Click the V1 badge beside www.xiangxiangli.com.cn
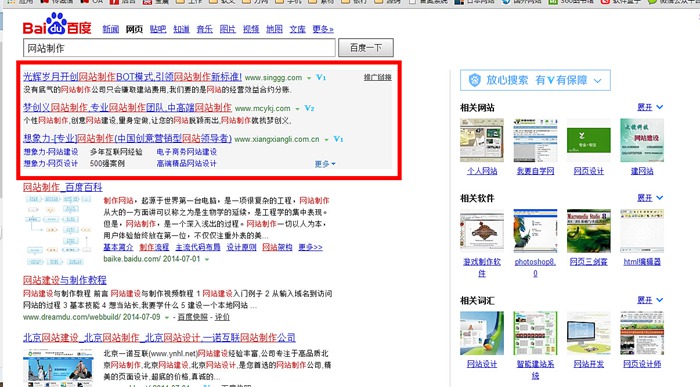 coord(338,139)
